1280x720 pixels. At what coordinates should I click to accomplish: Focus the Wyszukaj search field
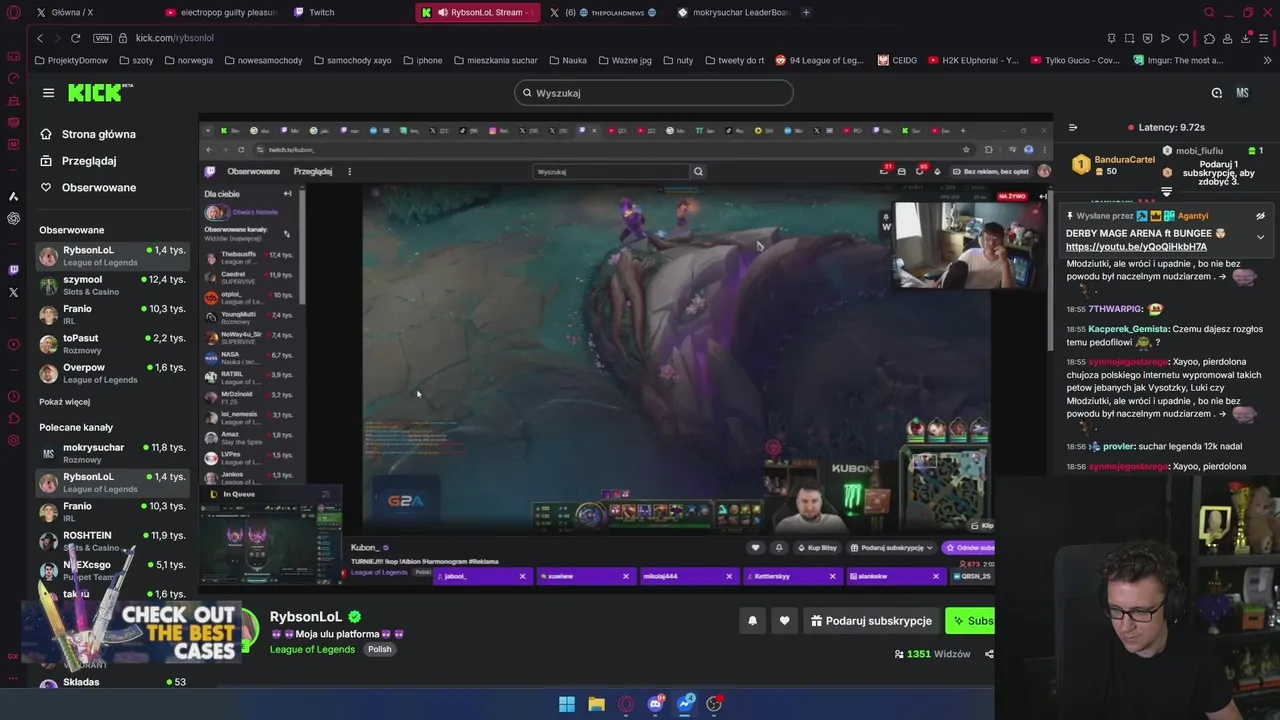click(x=654, y=93)
